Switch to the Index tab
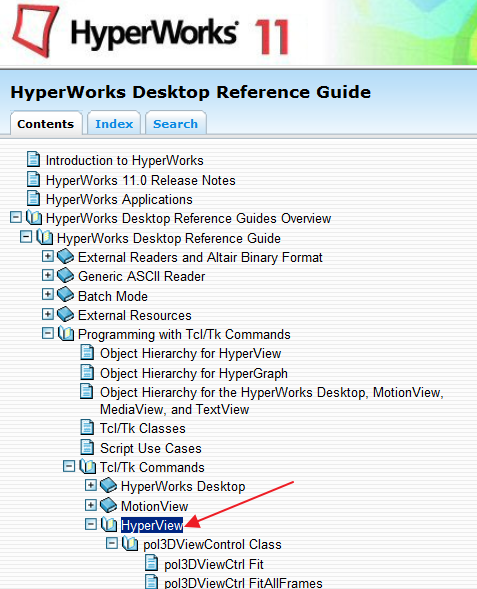477x589 pixels. [114, 124]
